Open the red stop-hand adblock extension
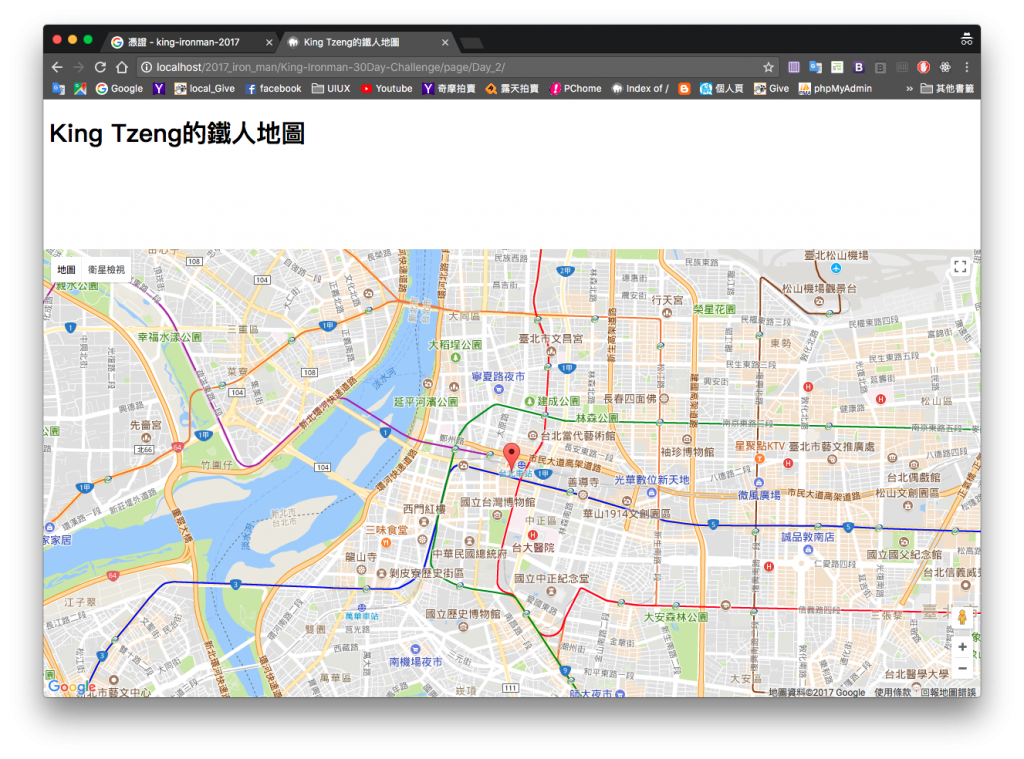Viewport: 1024px width, 759px height. pos(923,67)
